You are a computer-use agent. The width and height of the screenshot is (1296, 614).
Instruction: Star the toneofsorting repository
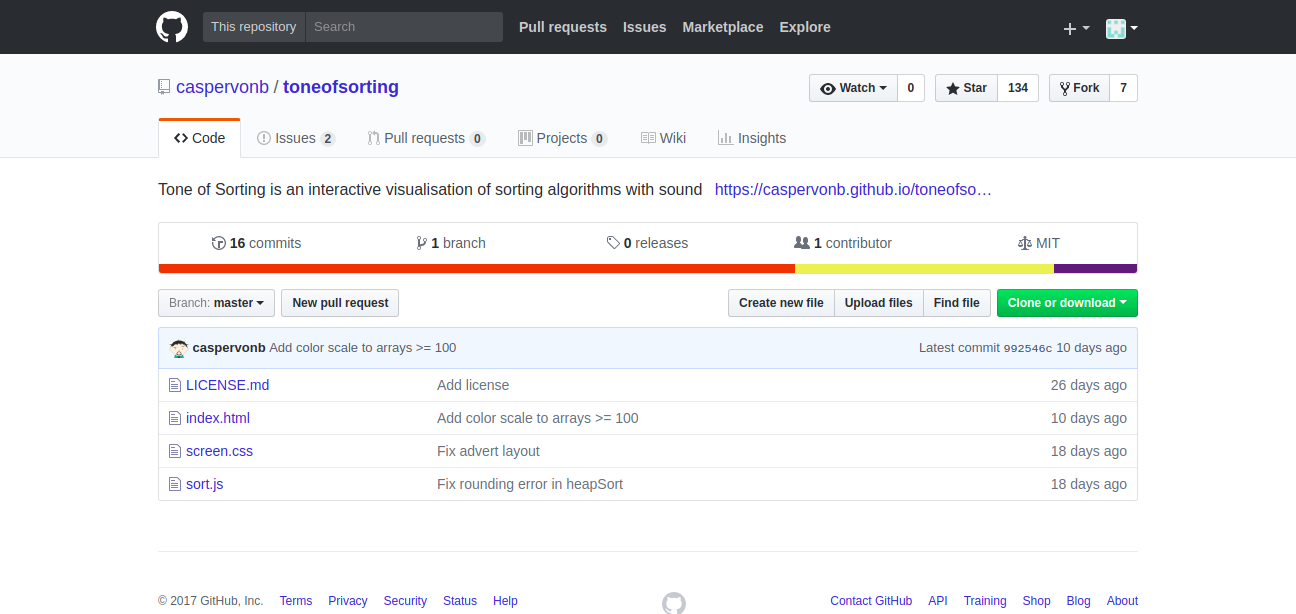966,88
